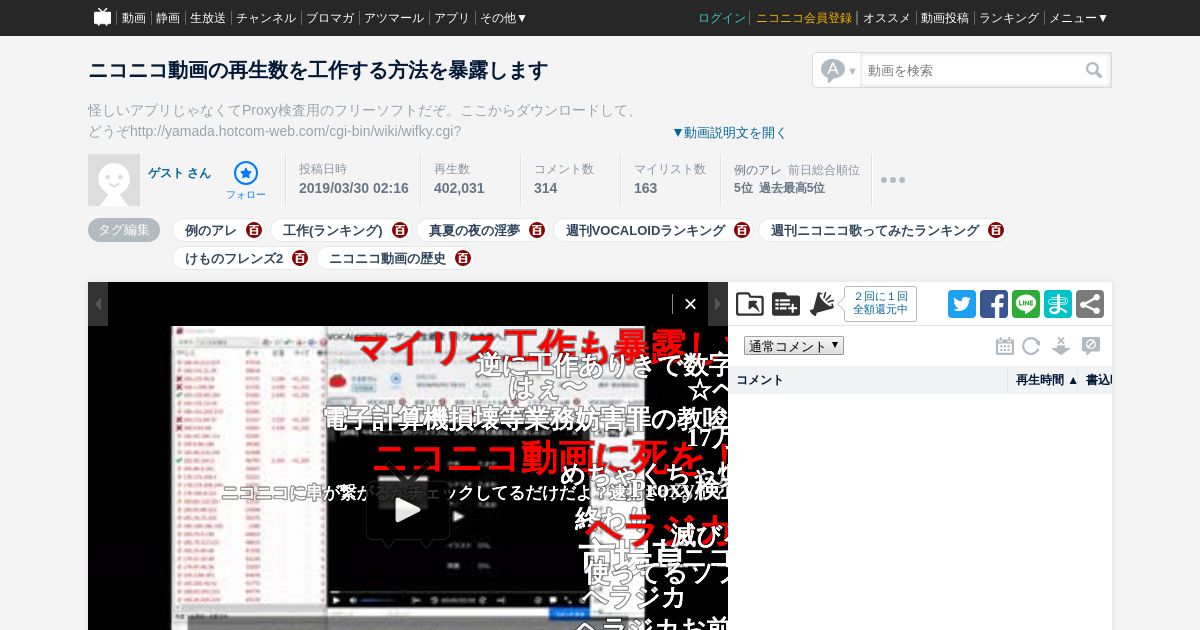The image size is (1200, 630).
Task: Open dictionary icon for 週刊ニコニコ歌ってみたランキング tag
Action: point(996,230)
